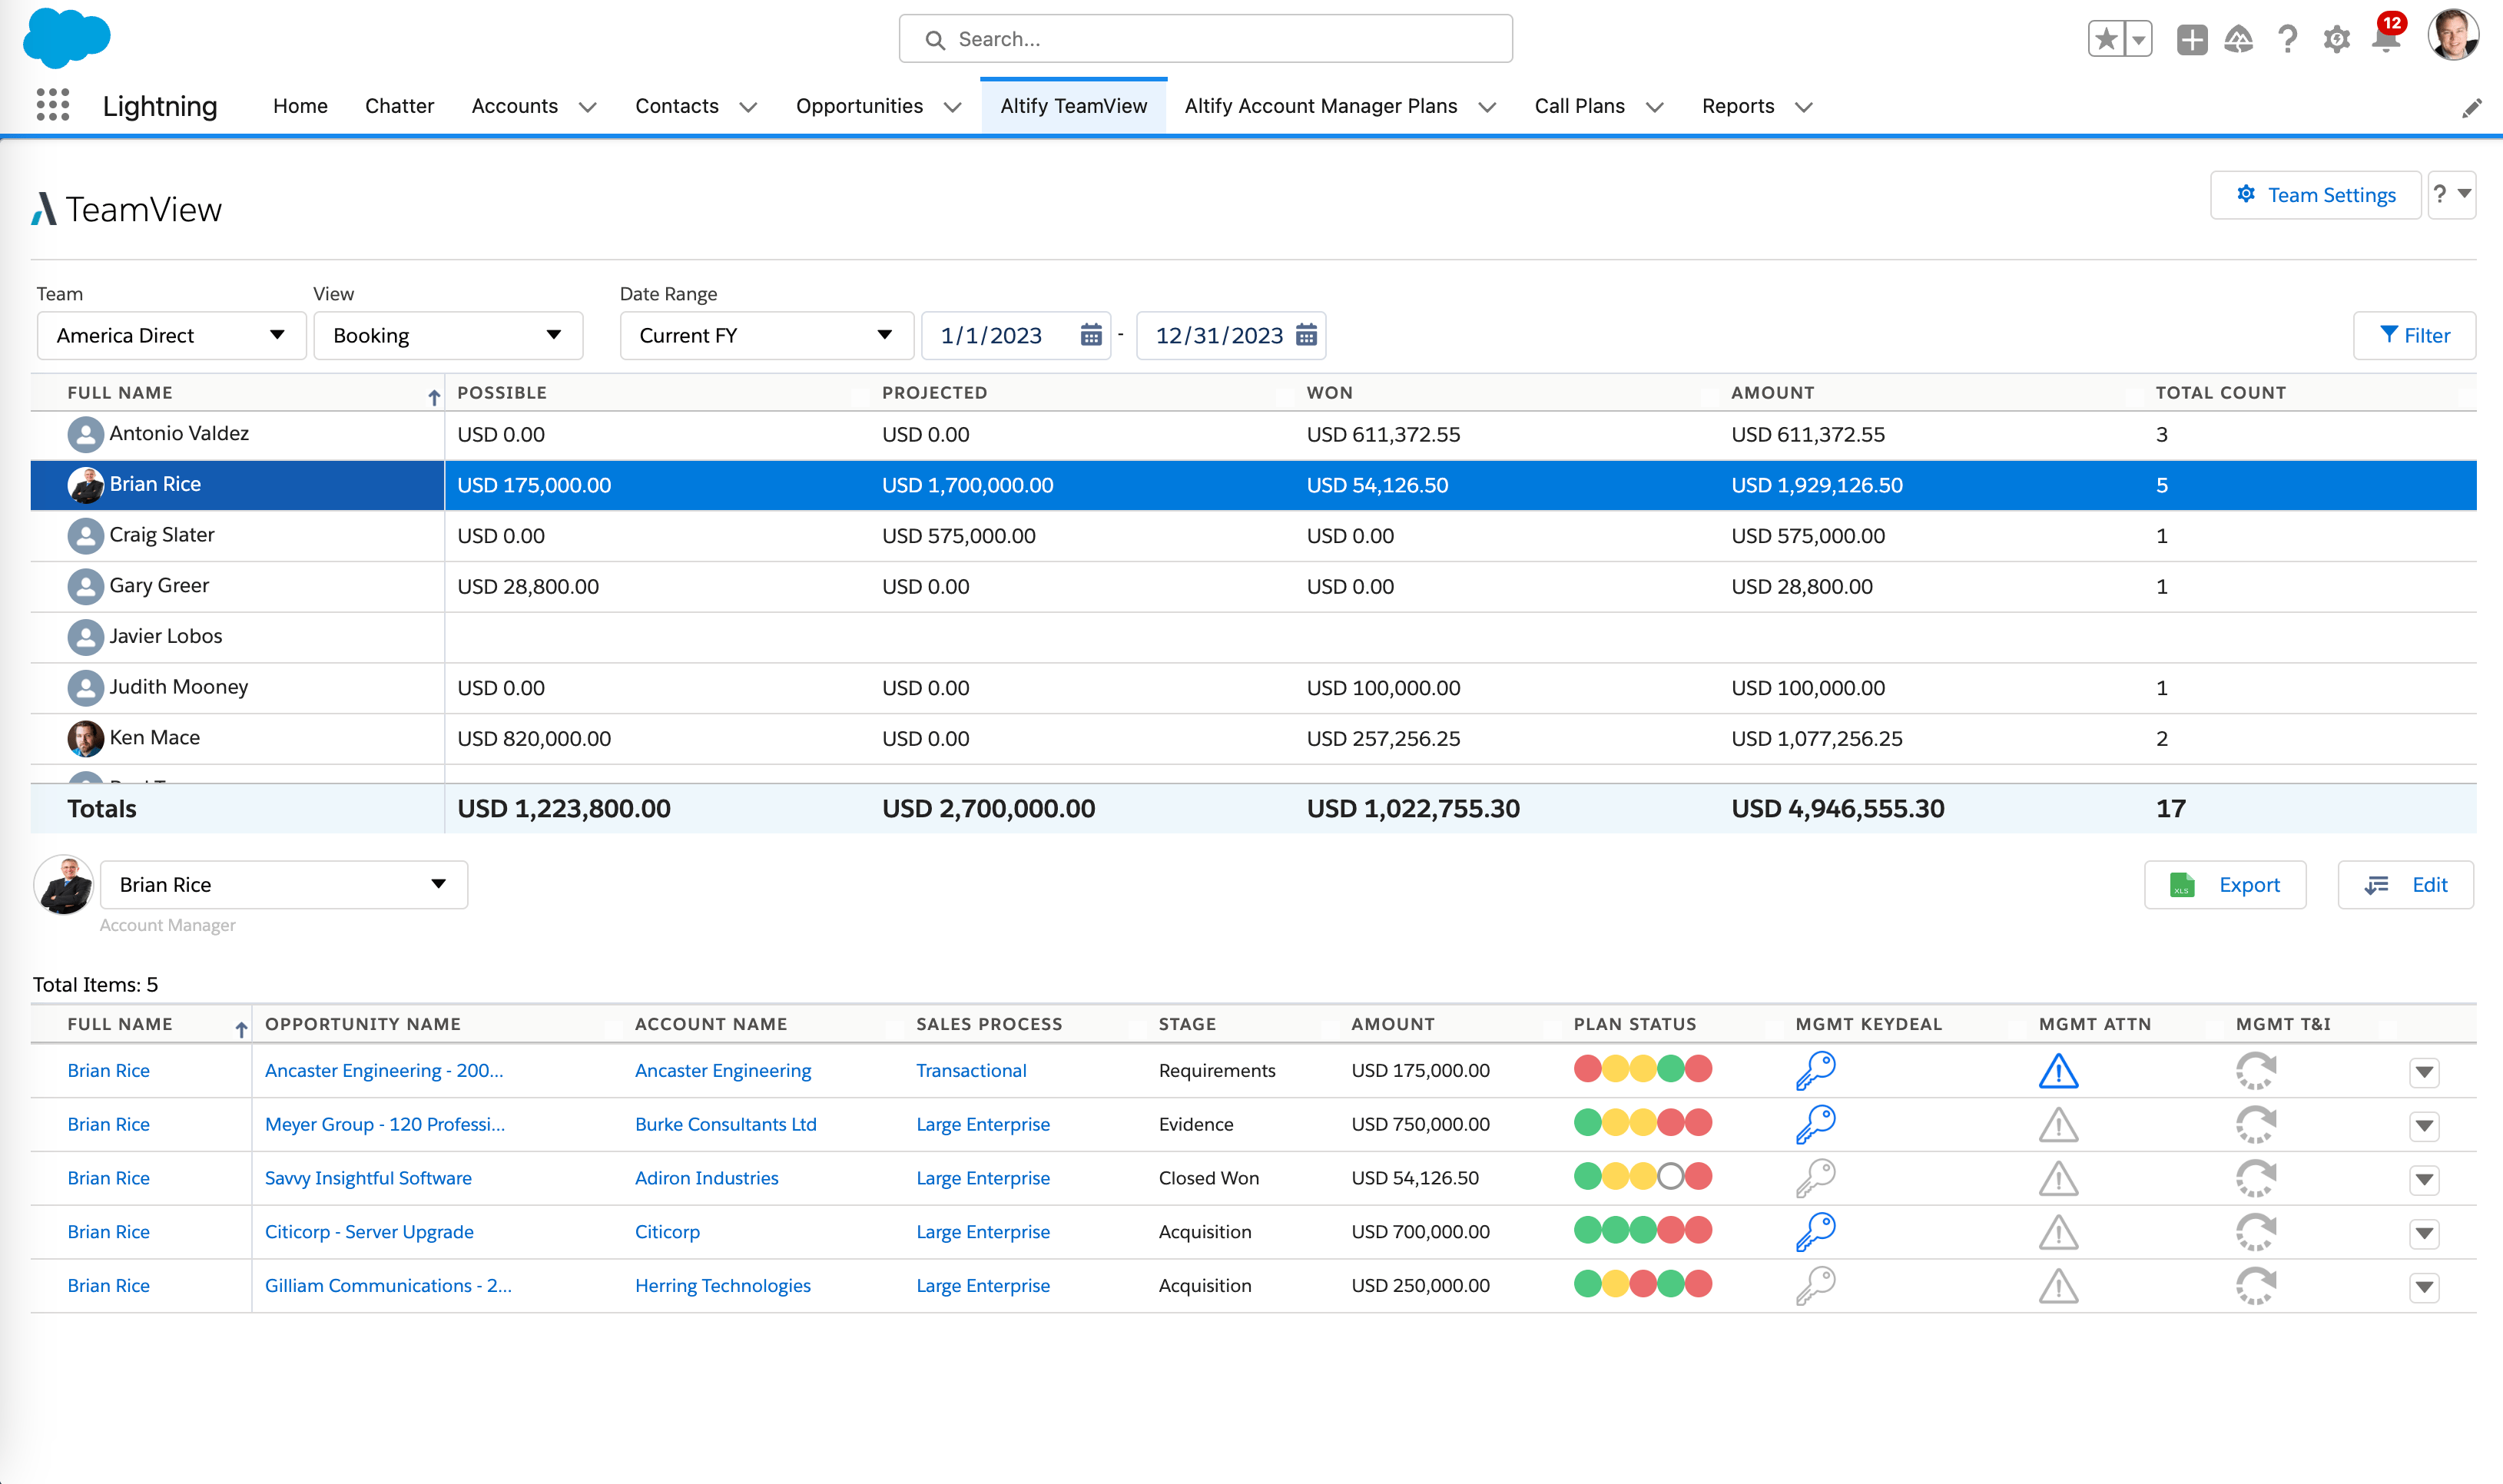Open the start date calendar picker
Viewport: 2503px width, 1484px height.
click(x=1091, y=335)
